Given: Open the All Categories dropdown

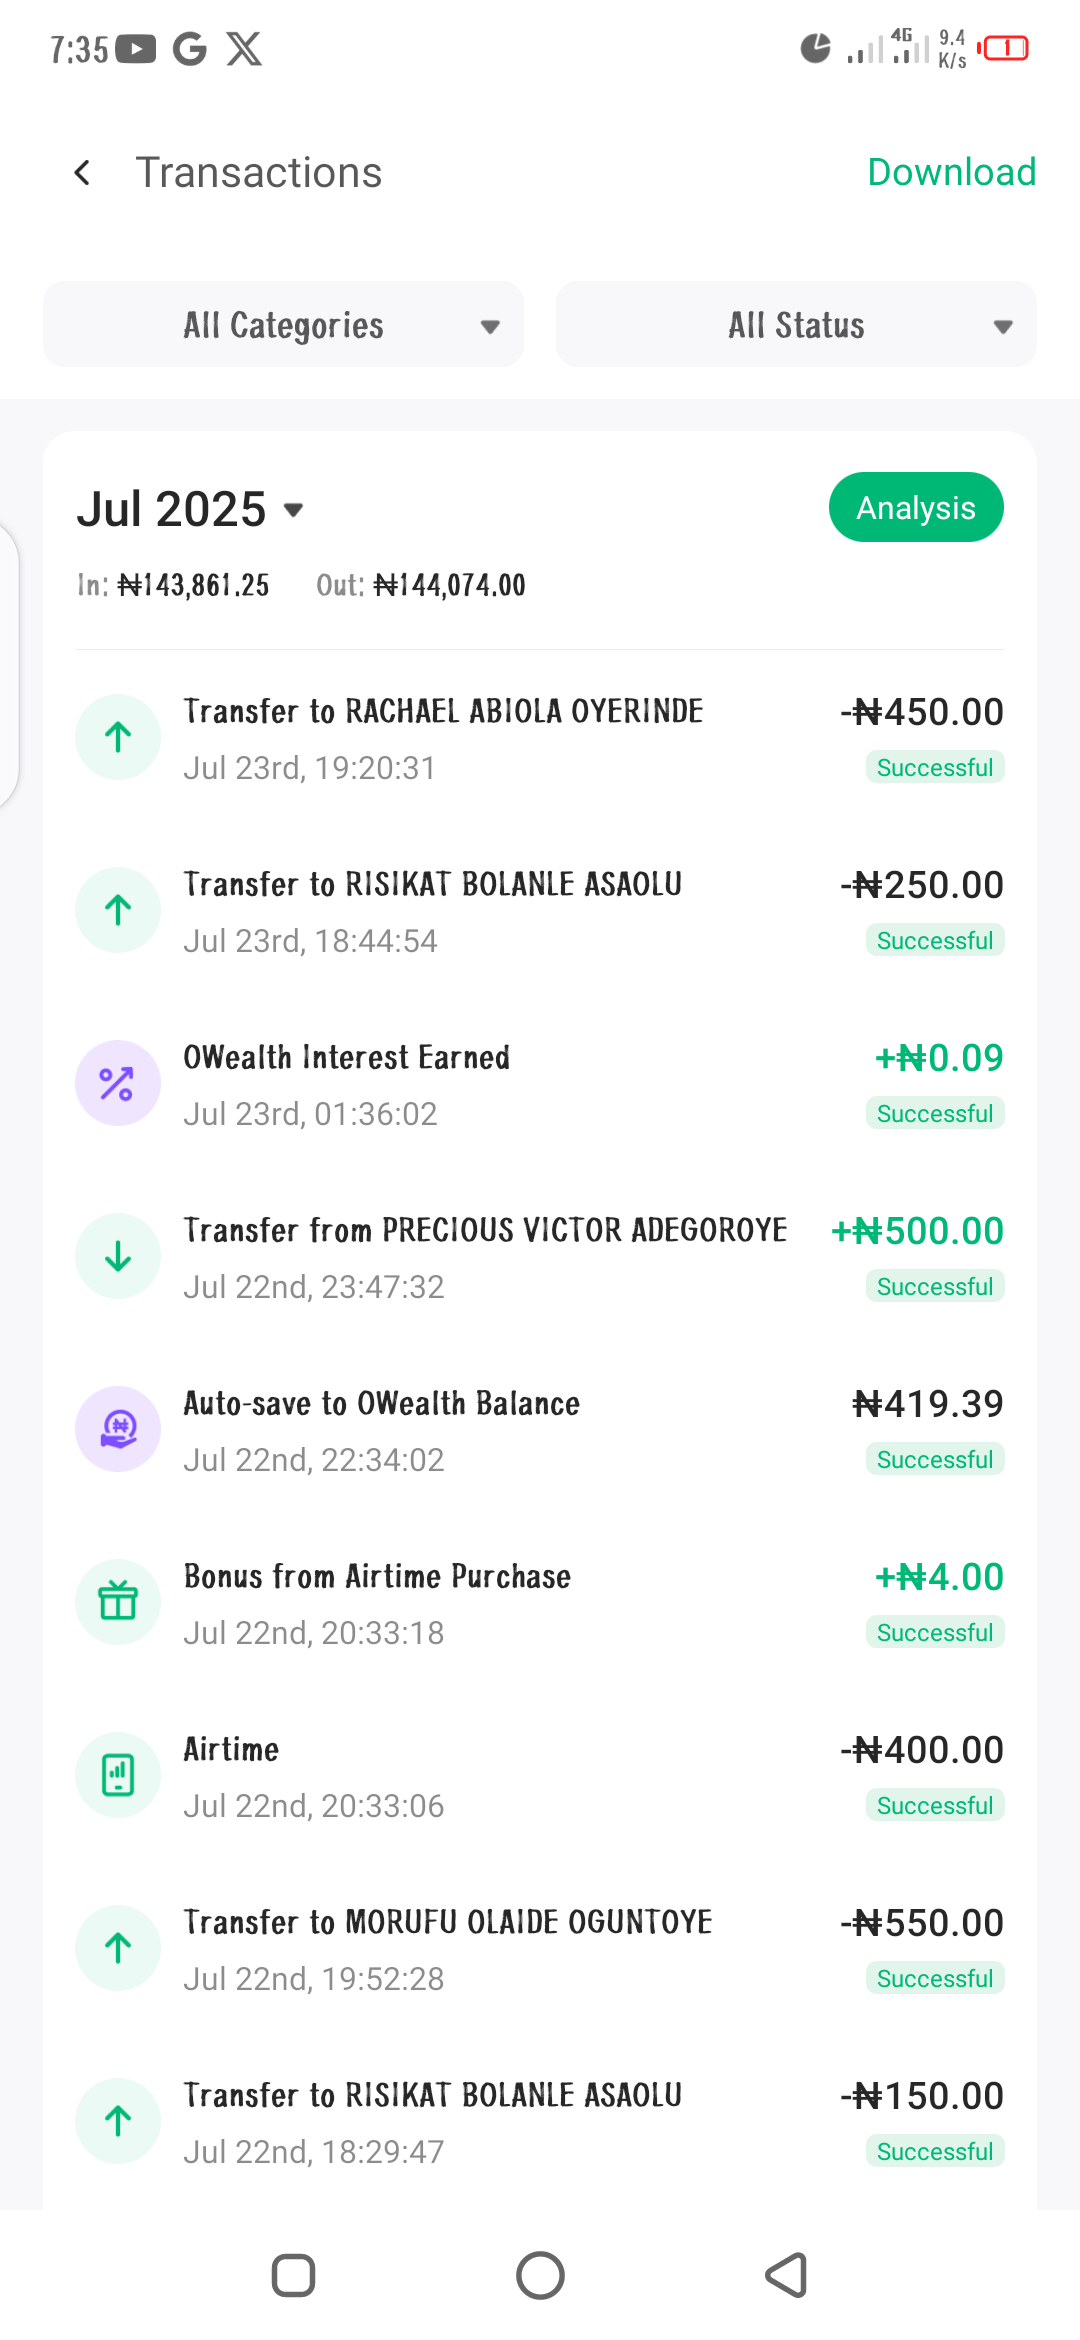Looking at the screenshot, I should 283,325.
